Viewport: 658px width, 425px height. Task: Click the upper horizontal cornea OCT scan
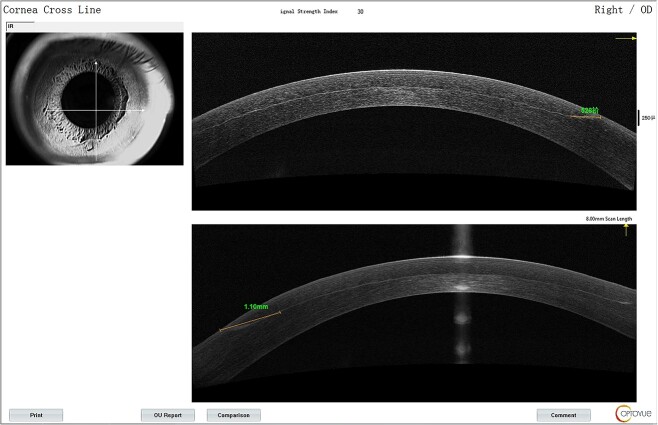click(414, 121)
